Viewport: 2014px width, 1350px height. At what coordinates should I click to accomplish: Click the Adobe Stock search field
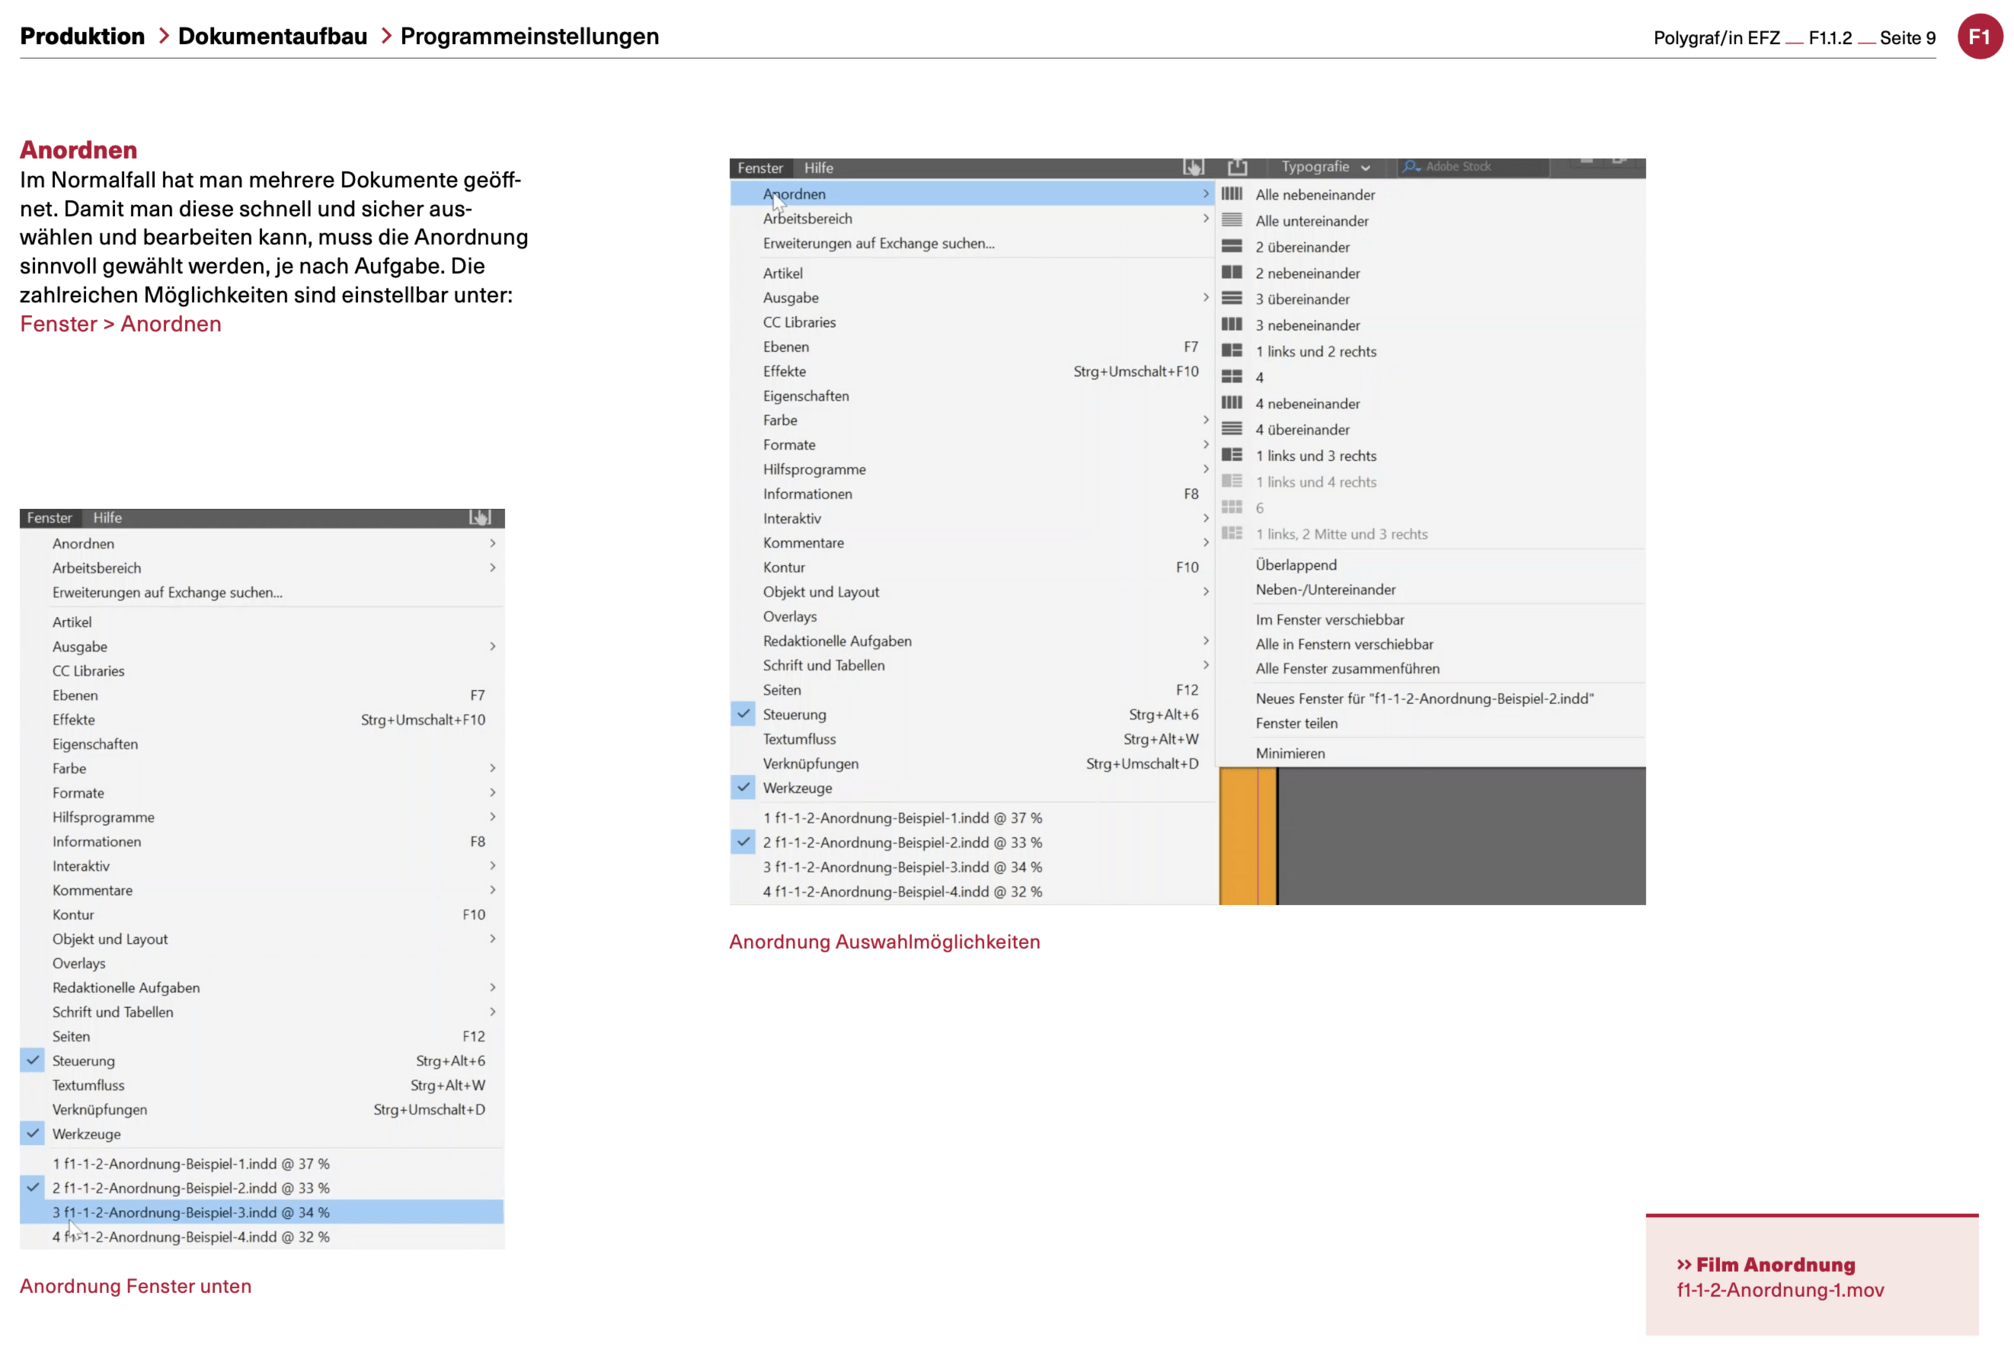click(1470, 167)
